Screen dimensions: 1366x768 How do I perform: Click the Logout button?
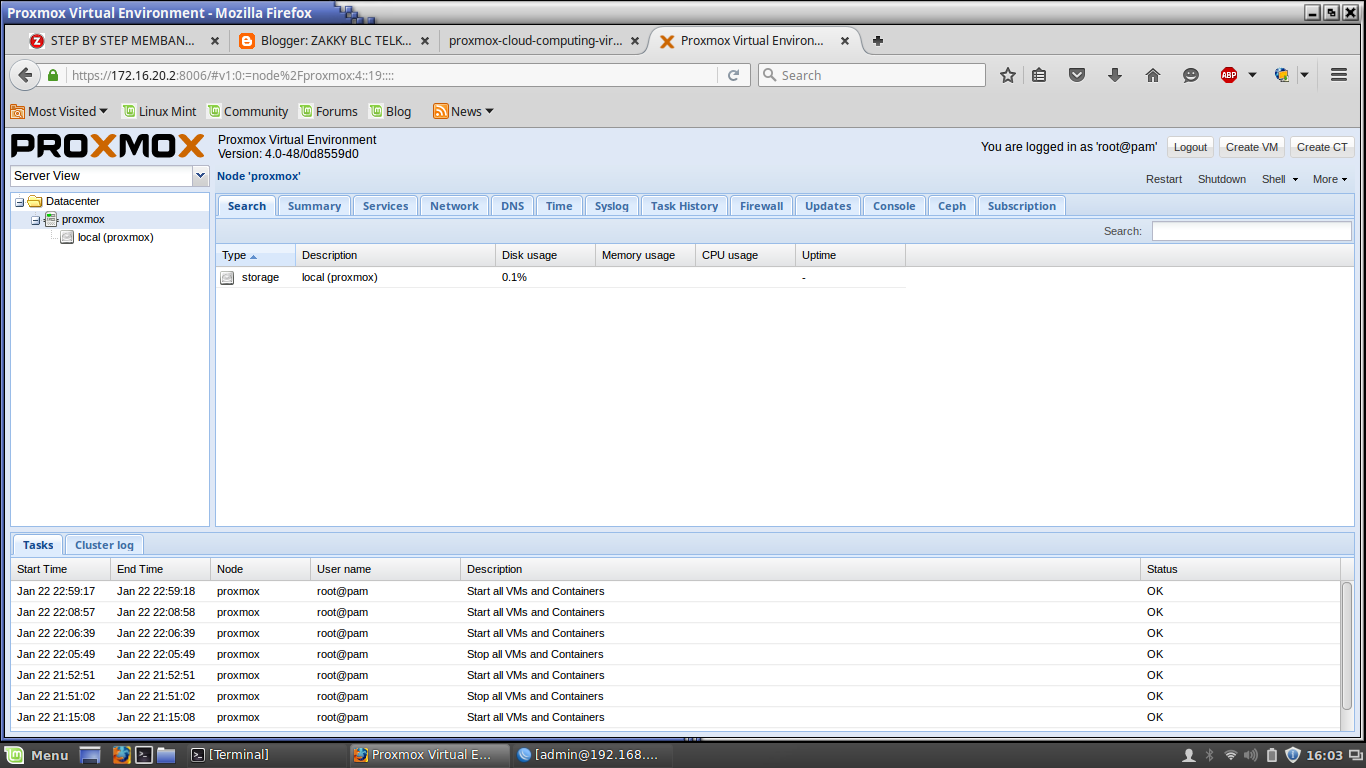(x=1190, y=147)
